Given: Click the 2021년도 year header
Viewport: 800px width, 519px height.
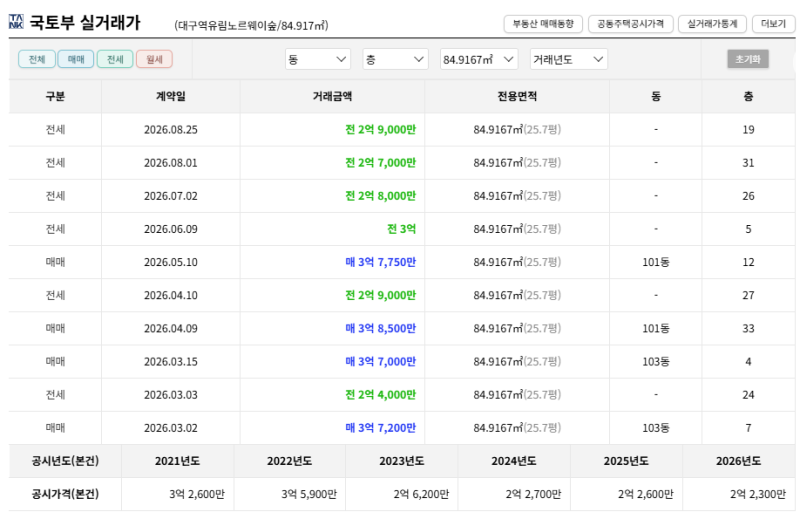Looking at the screenshot, I should (x=178, y=461).
